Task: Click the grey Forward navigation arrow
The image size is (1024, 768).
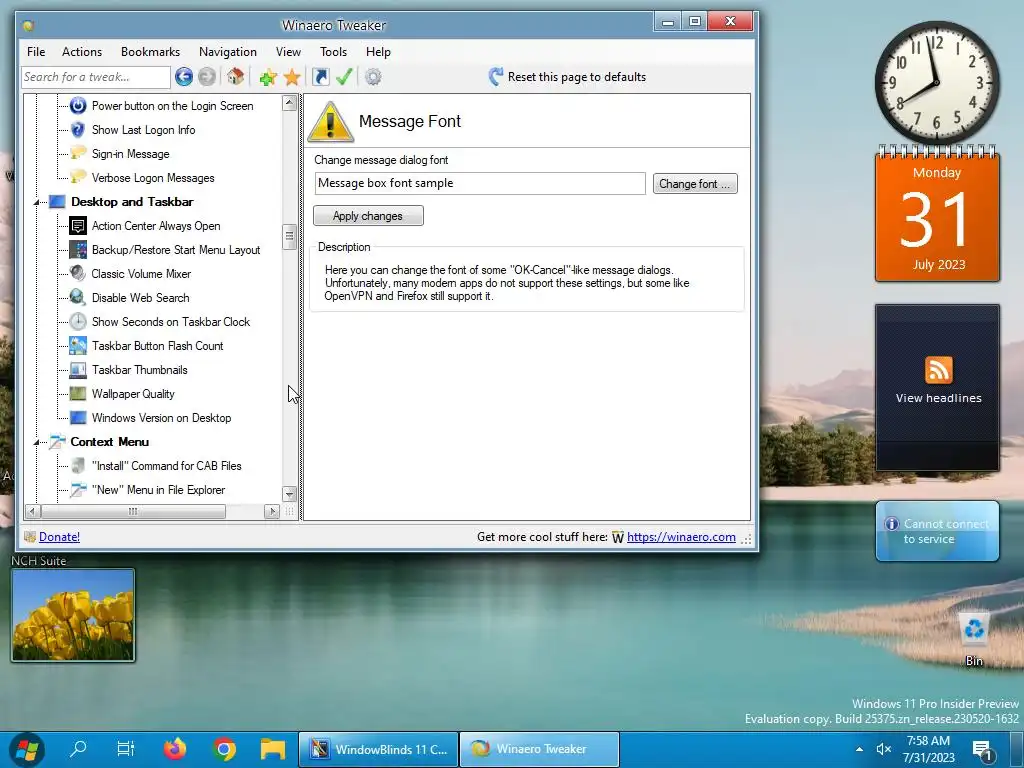Action: pos(207,77)
